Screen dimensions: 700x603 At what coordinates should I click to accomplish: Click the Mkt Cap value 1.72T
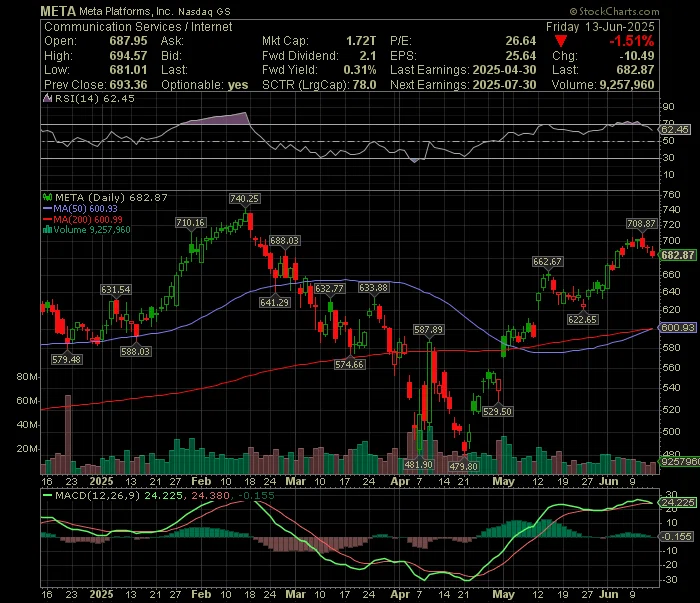361,41
